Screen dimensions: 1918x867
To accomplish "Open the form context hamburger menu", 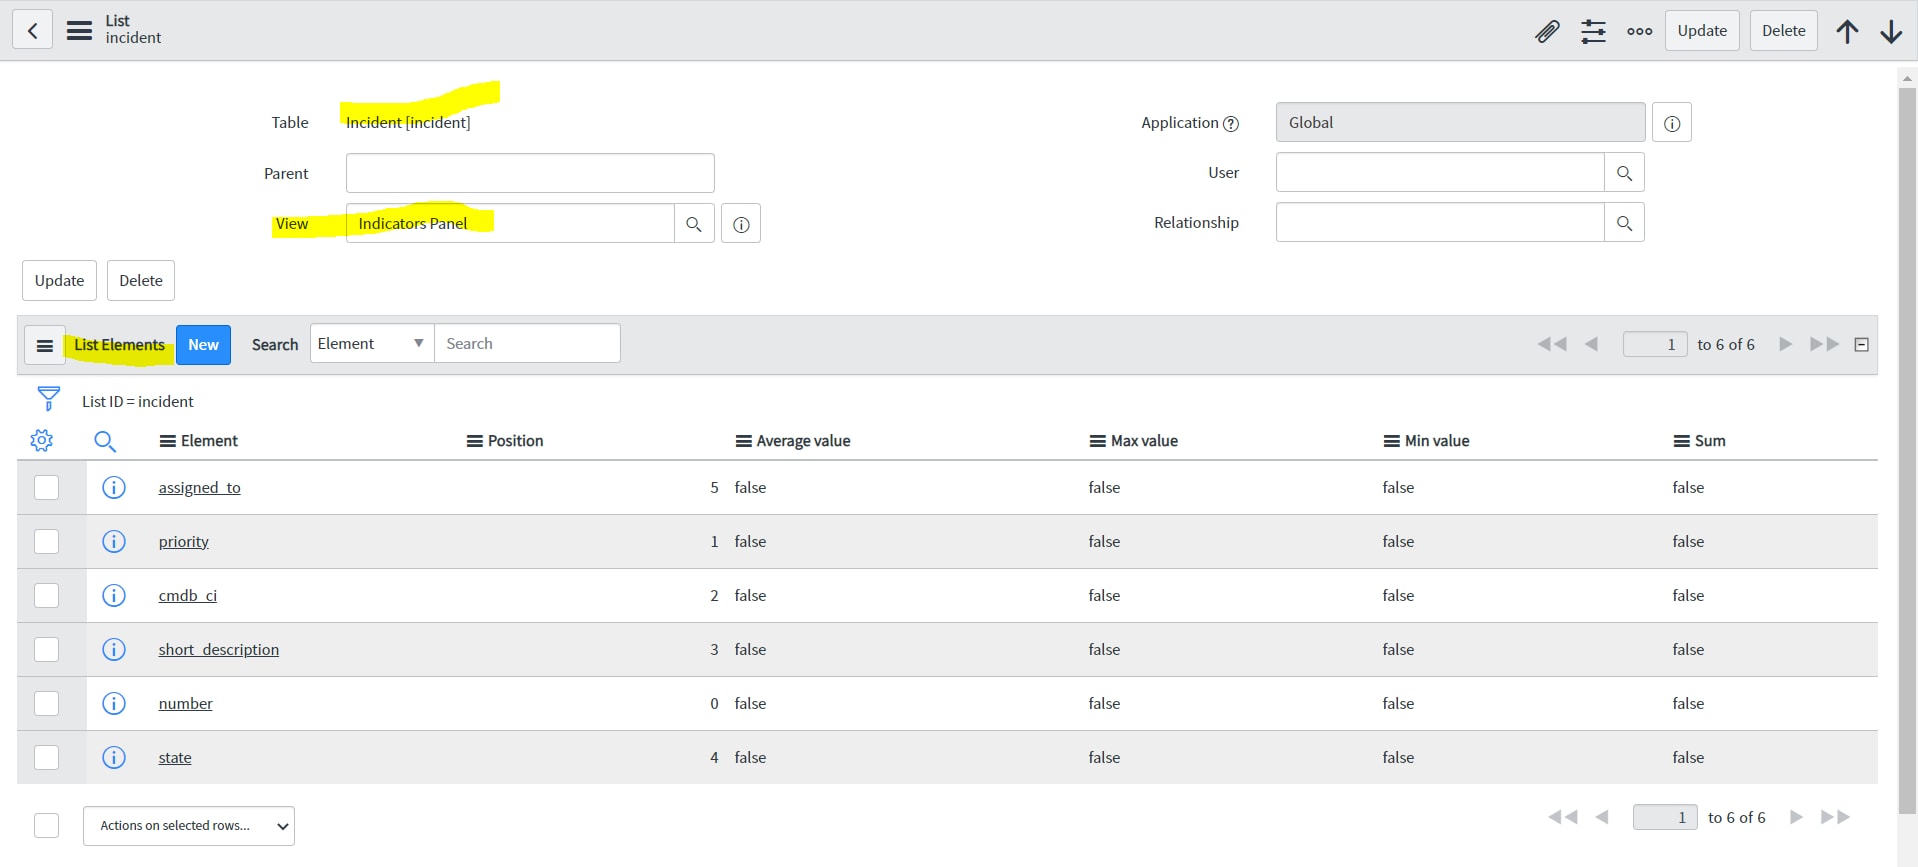I will (79, 30).
